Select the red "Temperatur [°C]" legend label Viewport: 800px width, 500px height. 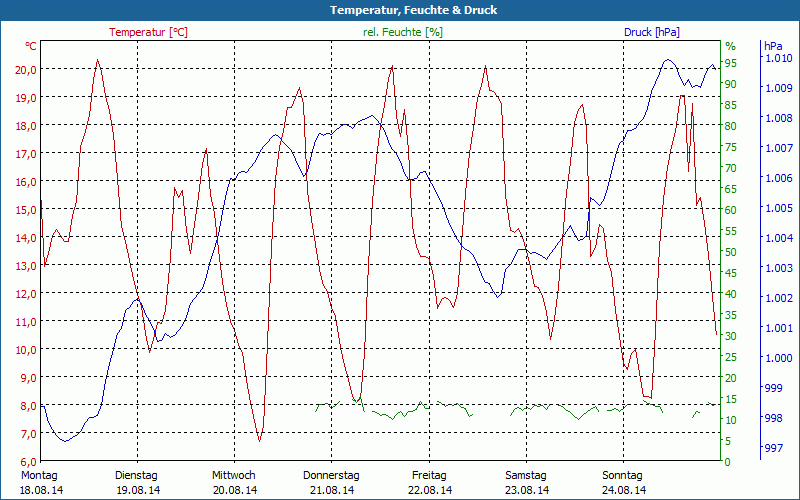[148, 32]
